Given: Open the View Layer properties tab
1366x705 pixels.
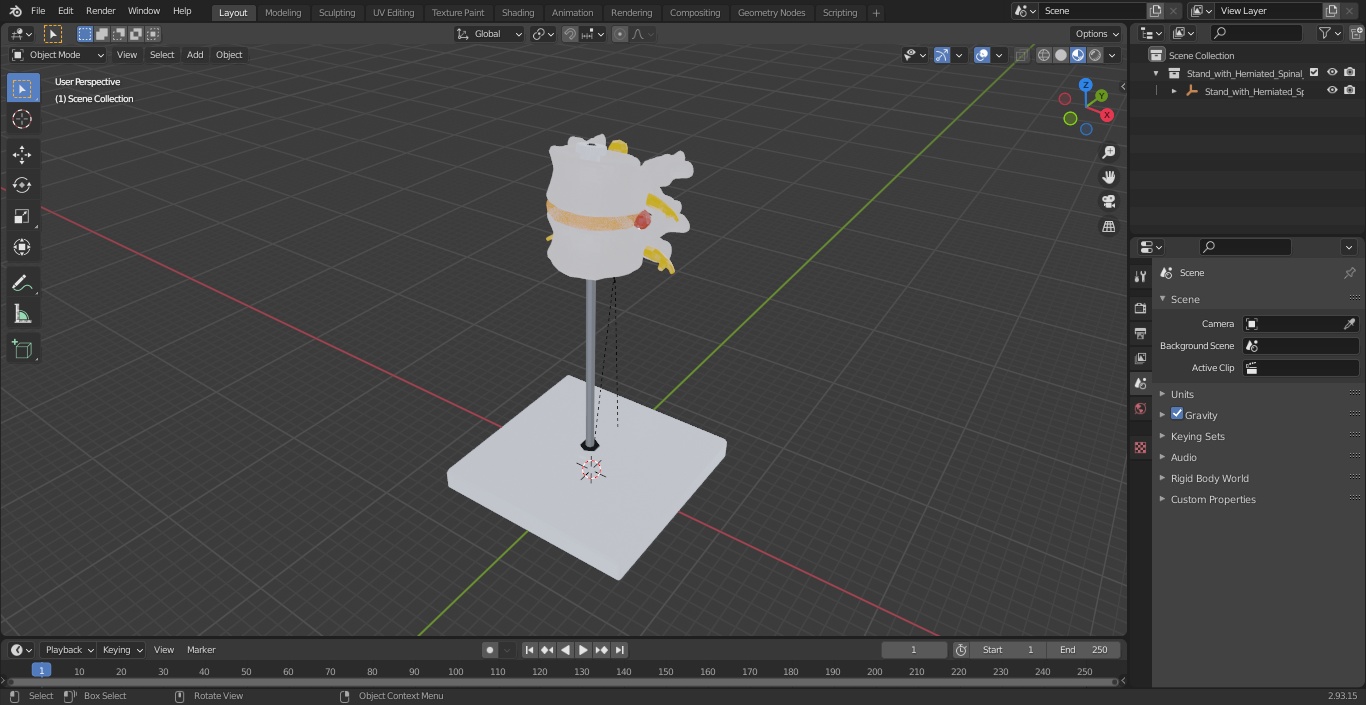Looking at the screenshot, I should click(1140, 358).
